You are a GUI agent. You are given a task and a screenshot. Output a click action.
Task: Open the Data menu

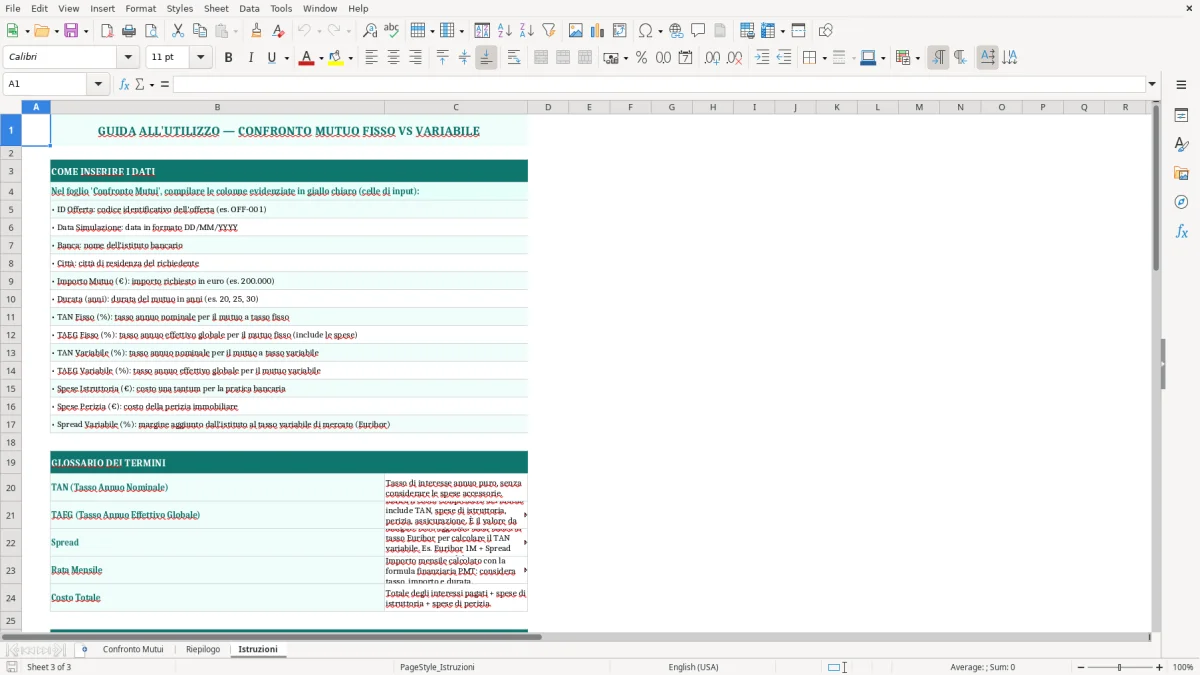249,8
